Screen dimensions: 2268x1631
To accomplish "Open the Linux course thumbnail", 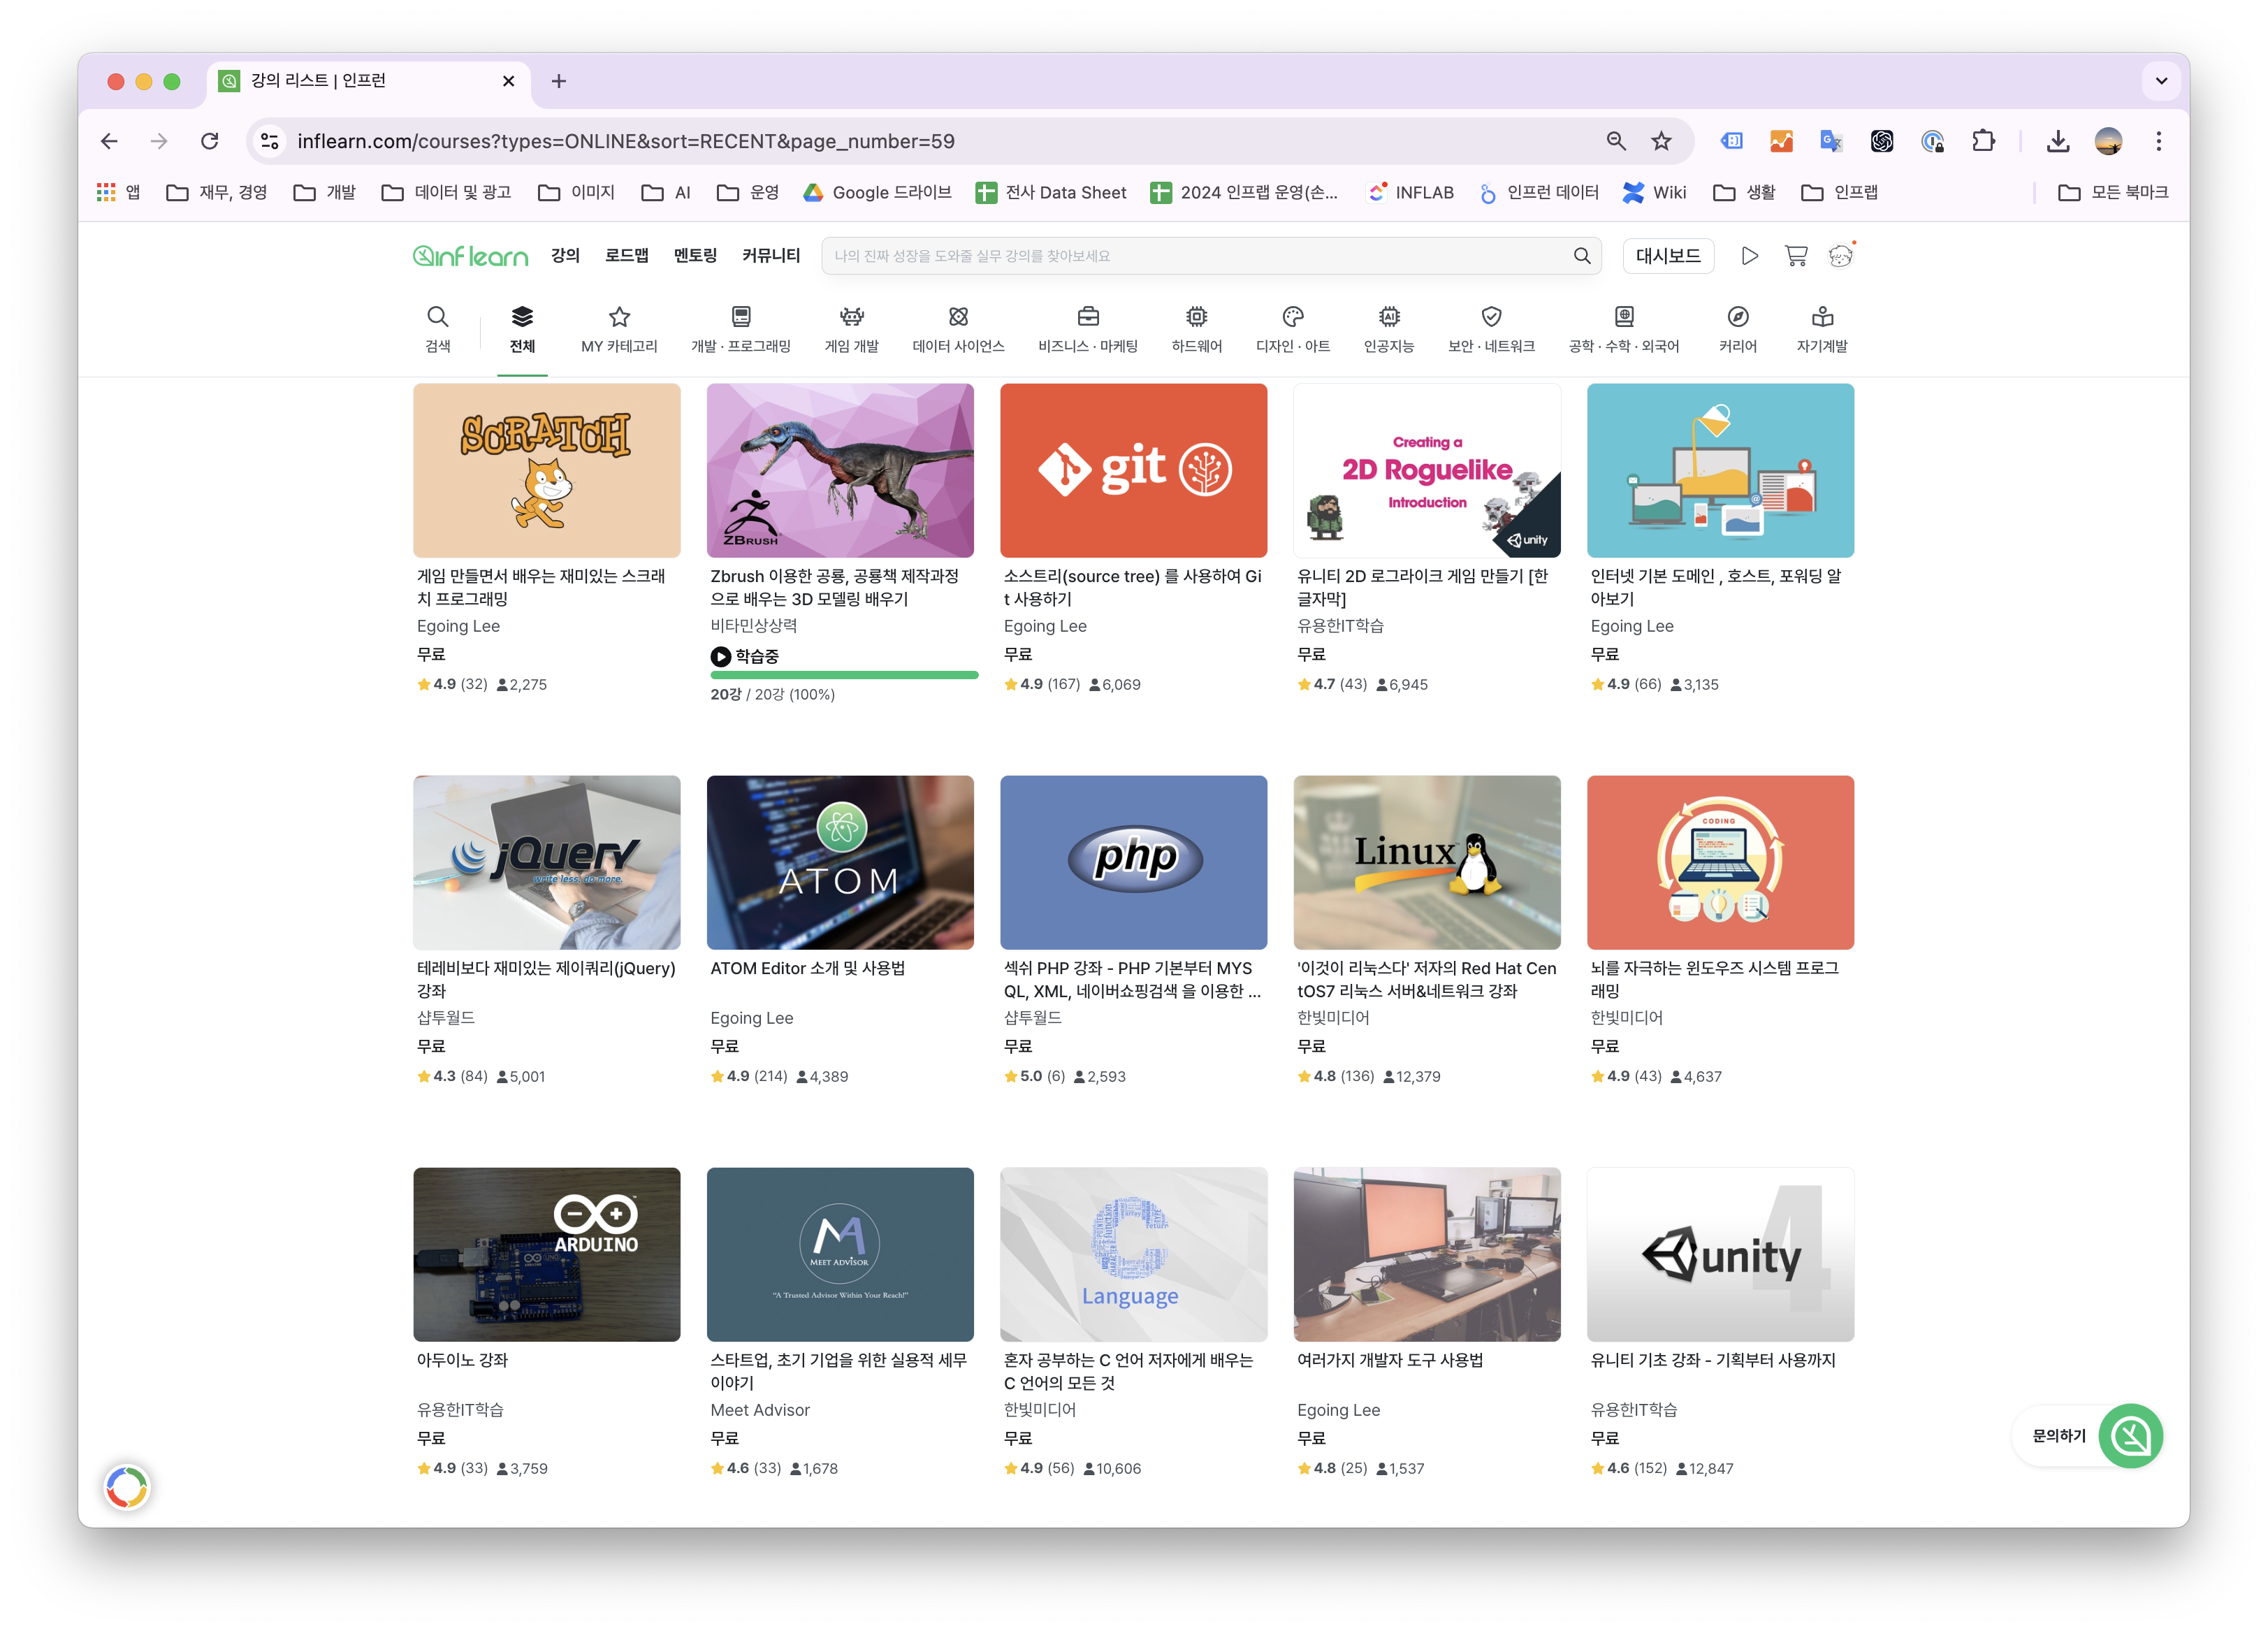I will tap(1427, 862).
